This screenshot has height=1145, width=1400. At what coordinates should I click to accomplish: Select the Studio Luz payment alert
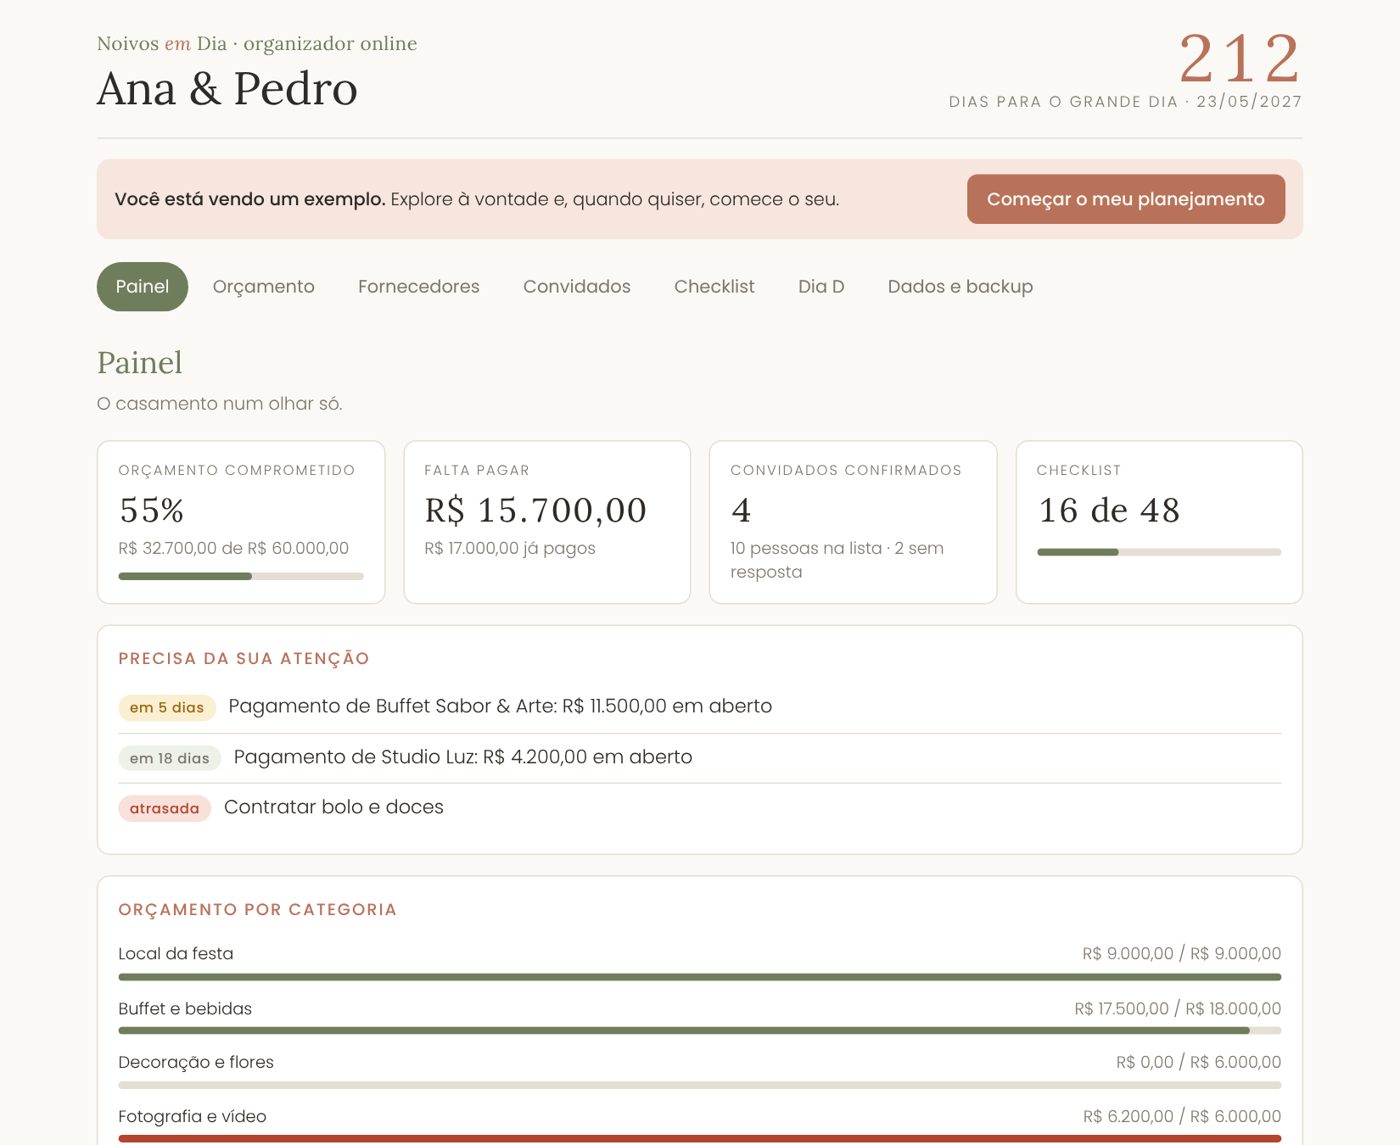click(x=700, y=758)
